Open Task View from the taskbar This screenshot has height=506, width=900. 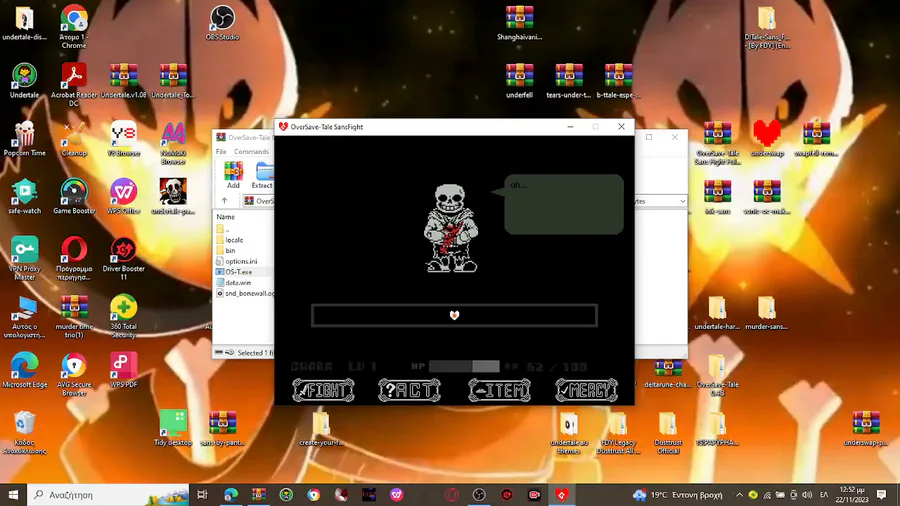point(202,495)
